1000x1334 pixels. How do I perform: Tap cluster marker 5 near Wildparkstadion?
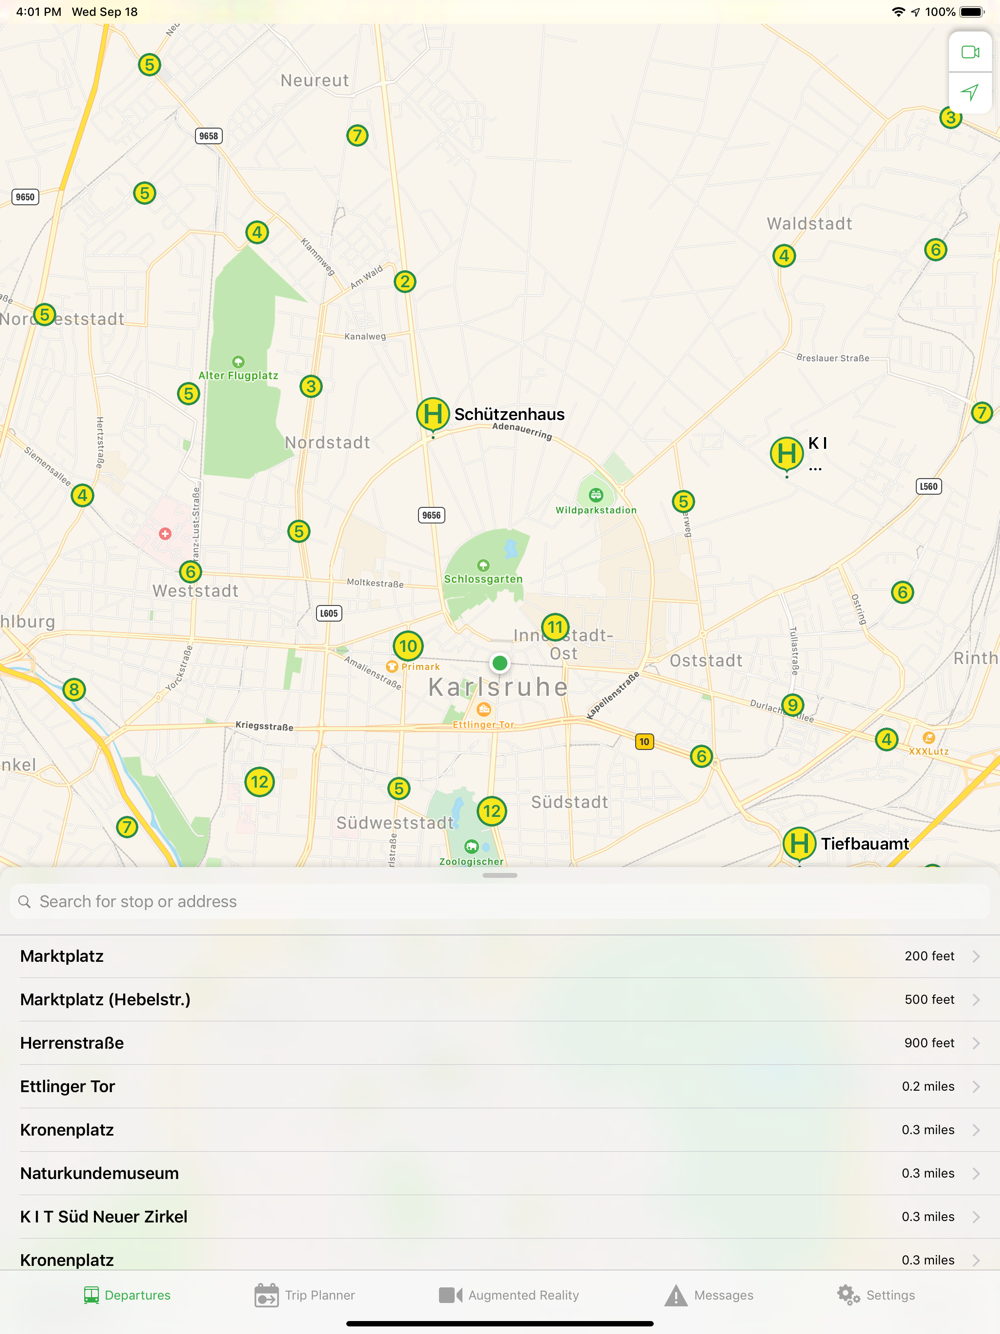[x=683, y=501]
